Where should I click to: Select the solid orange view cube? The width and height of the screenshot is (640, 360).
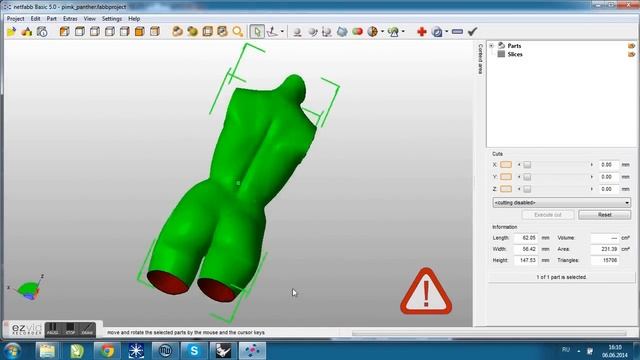pos(140,31)
